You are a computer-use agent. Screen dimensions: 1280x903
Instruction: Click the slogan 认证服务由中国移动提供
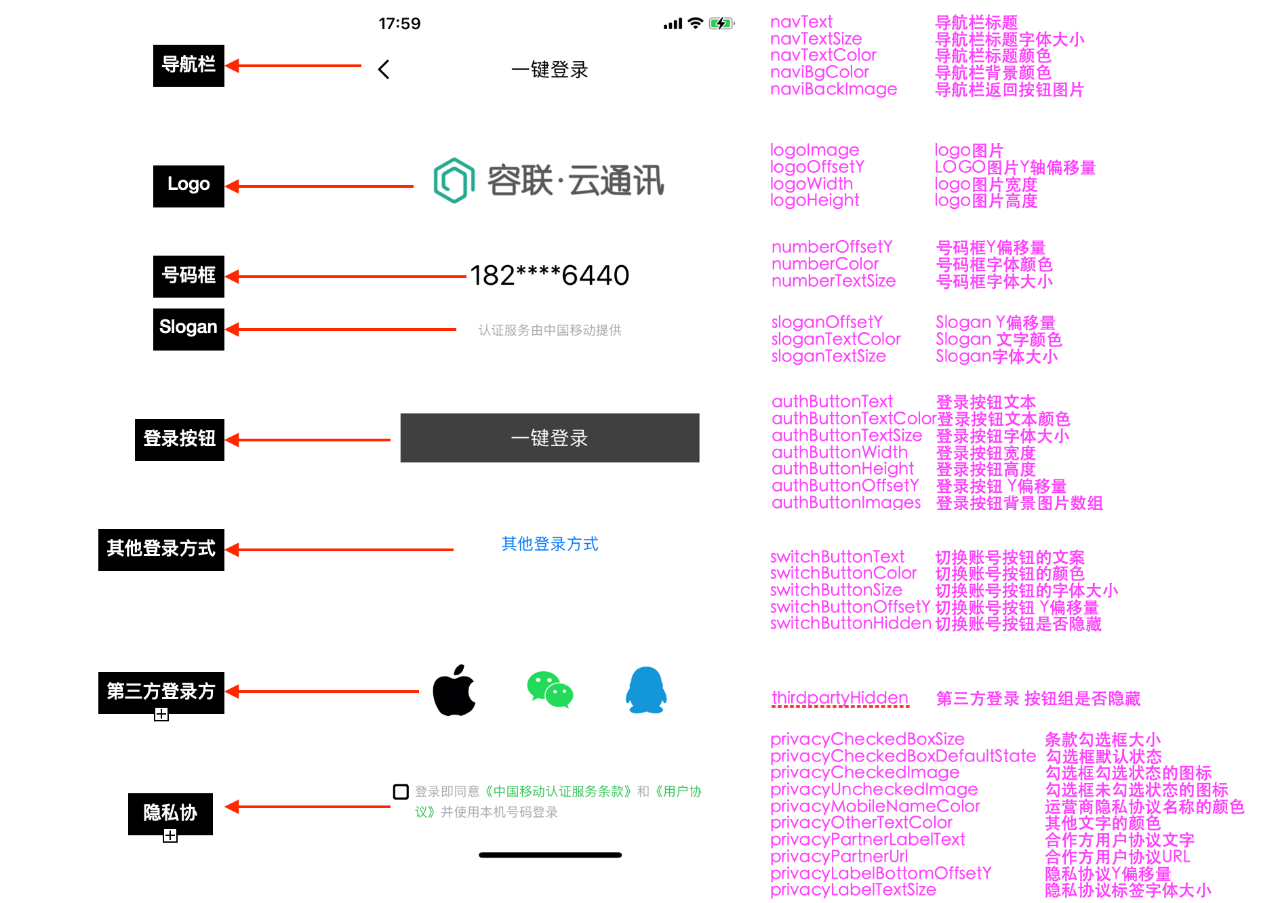click(x=550, y=330)
